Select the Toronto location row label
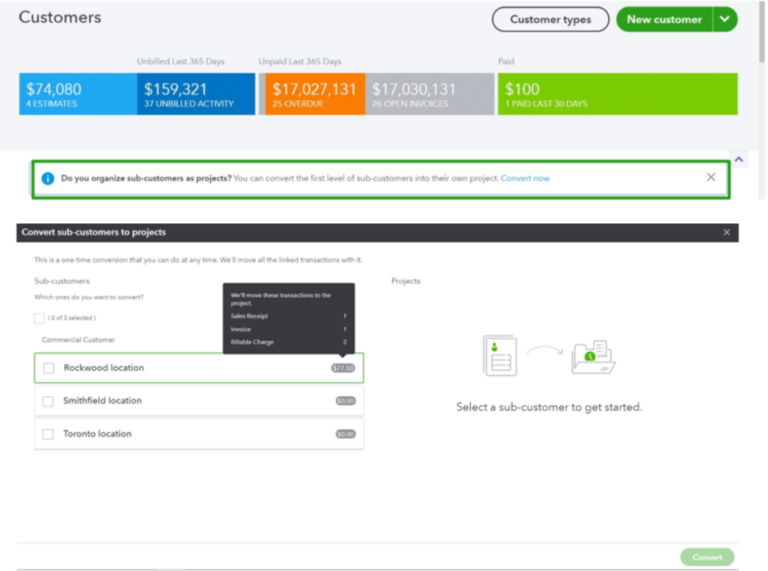The image size is (768, 571). [97, 434]
